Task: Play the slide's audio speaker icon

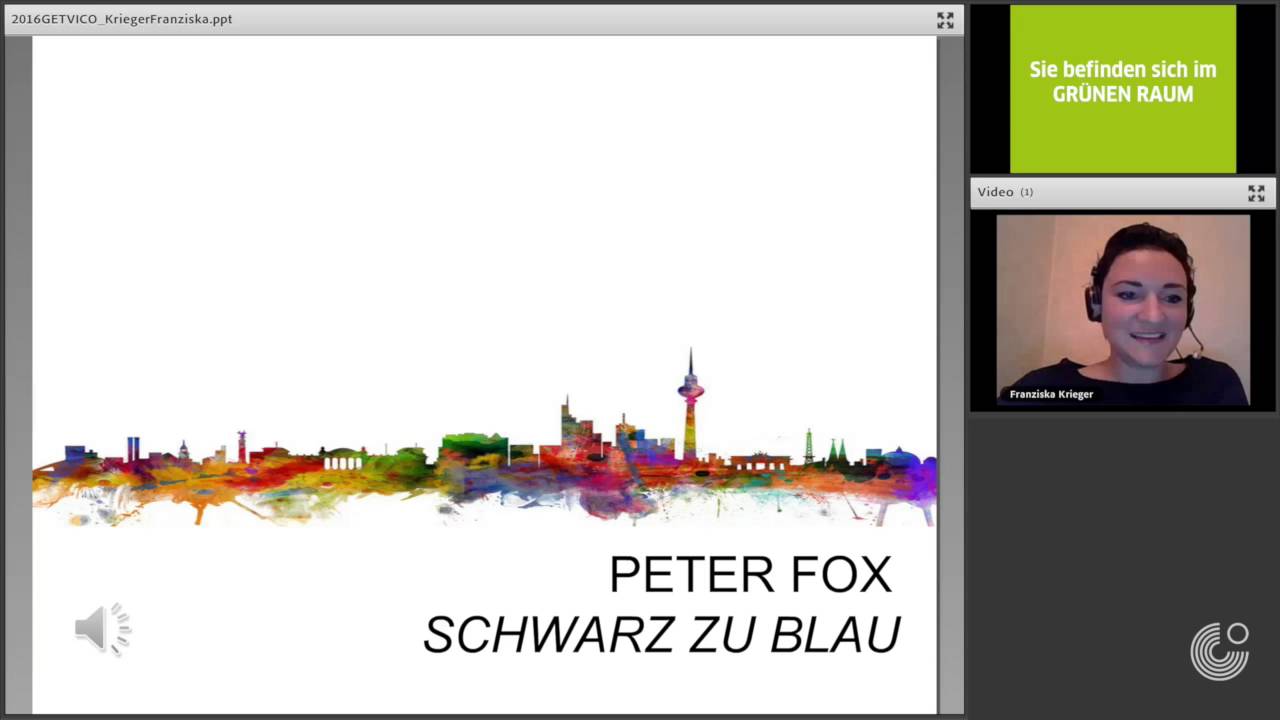Action: [x=103, y=629]
